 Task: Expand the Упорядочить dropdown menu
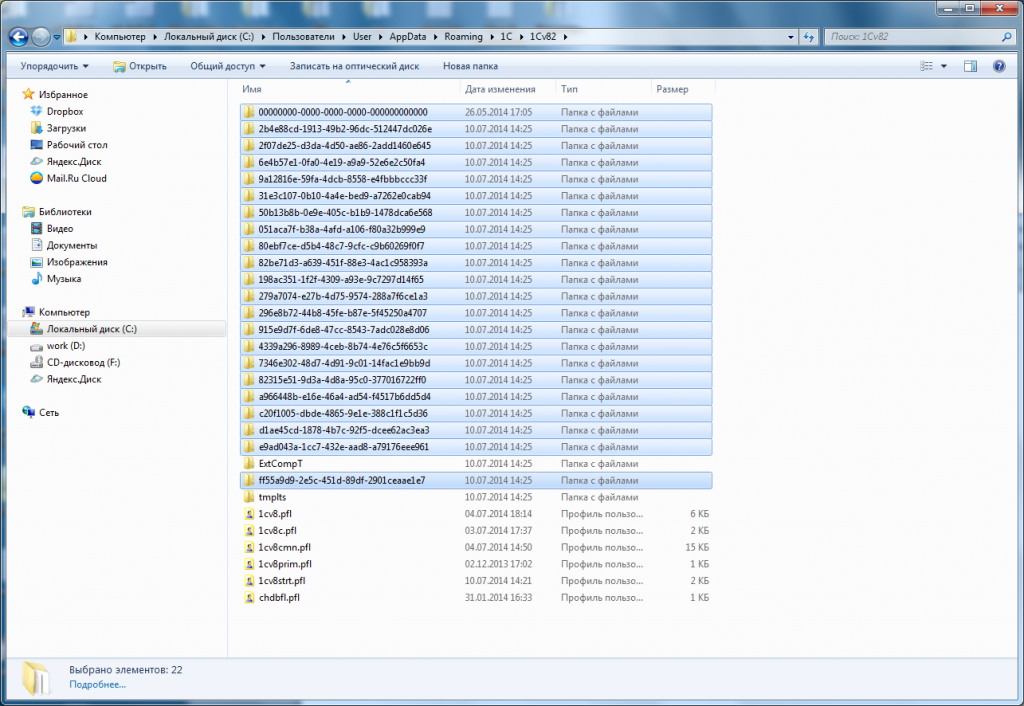(x=54, y=66)
